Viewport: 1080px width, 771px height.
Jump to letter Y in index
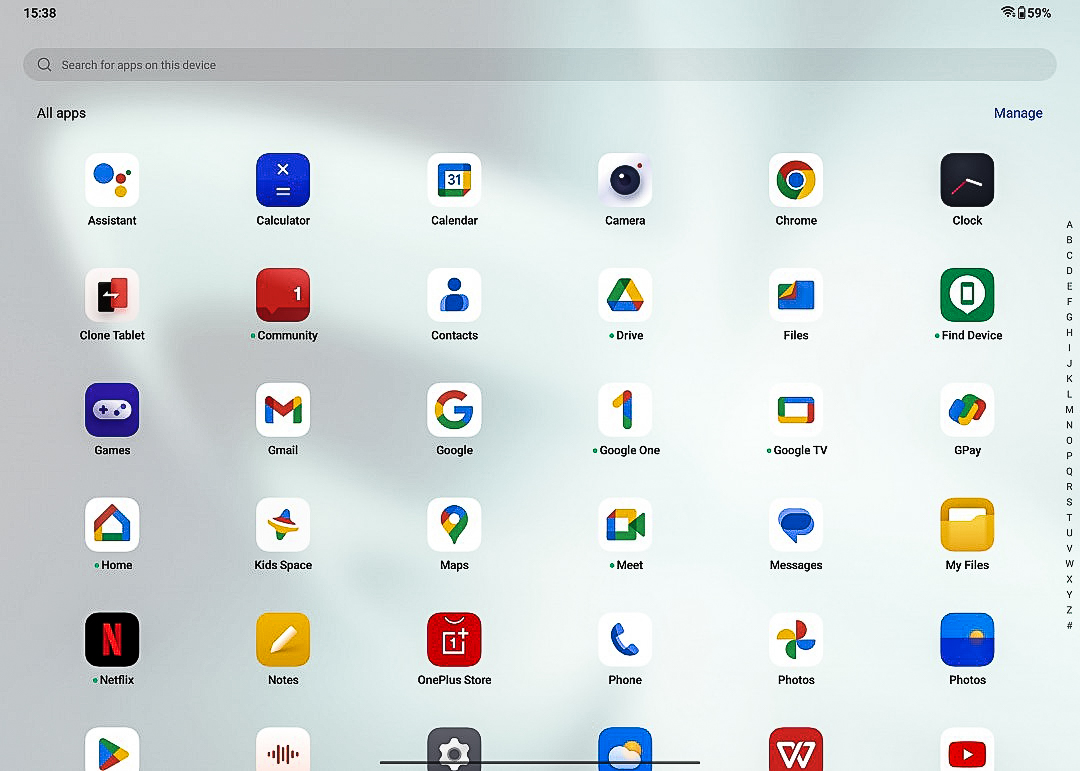[x=1069, y=594]
